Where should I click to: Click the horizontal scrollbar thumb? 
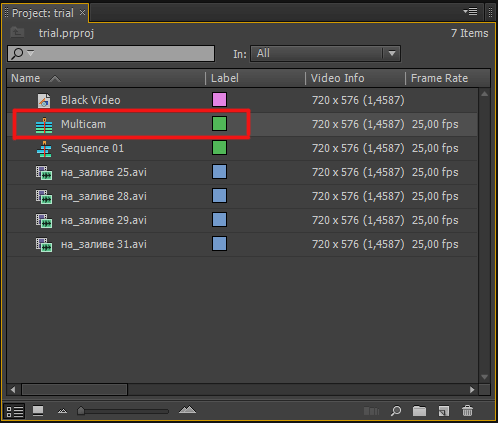[x=75, y=389]
